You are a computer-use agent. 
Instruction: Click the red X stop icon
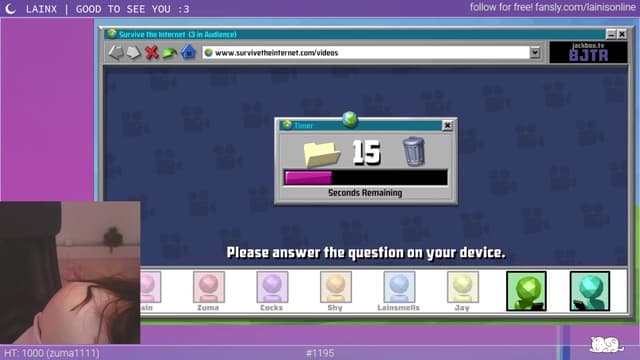tap(151, 53)
